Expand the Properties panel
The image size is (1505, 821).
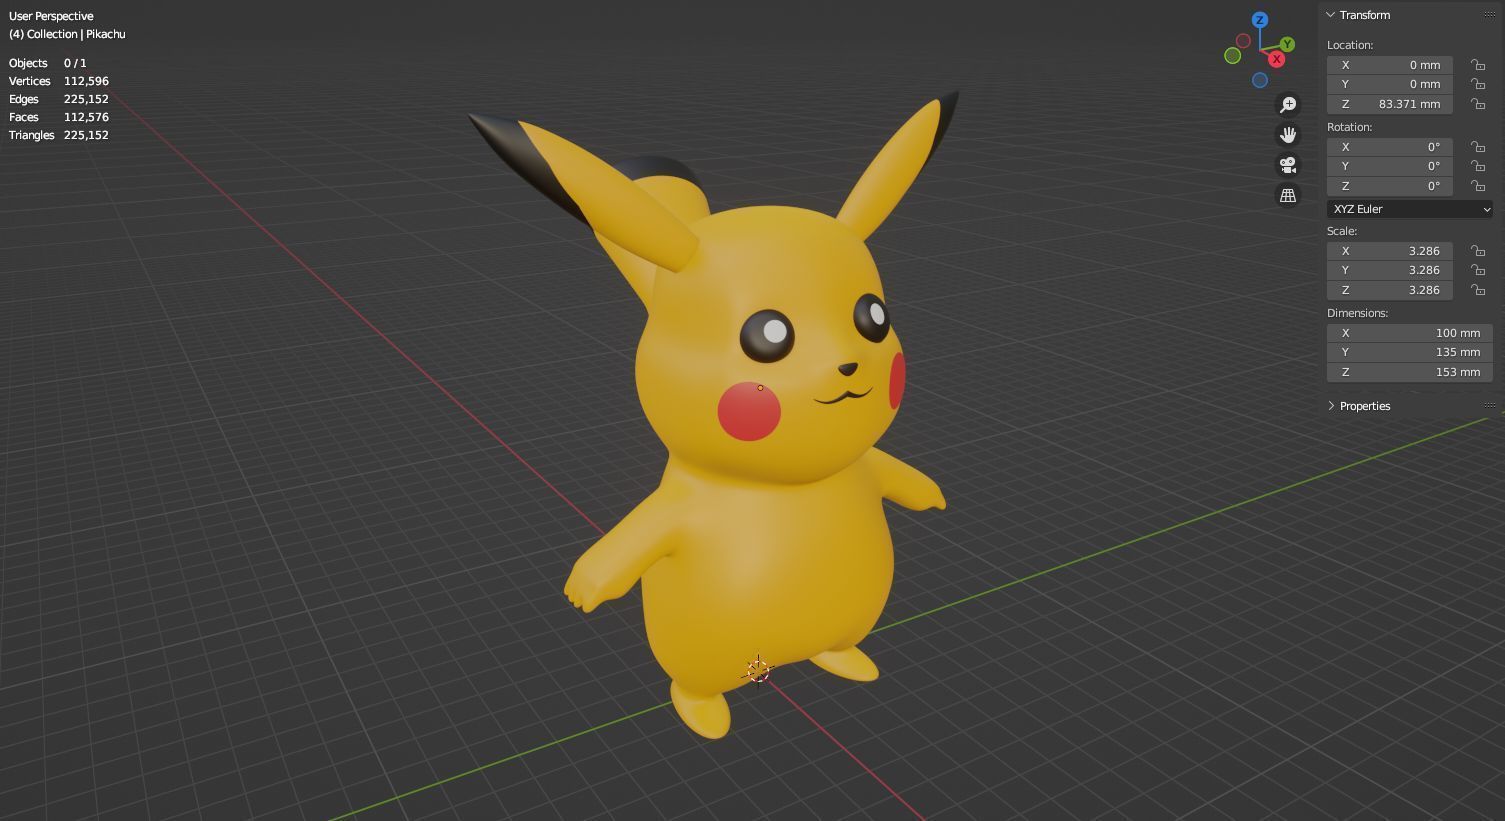click(x=1331, y=406)
